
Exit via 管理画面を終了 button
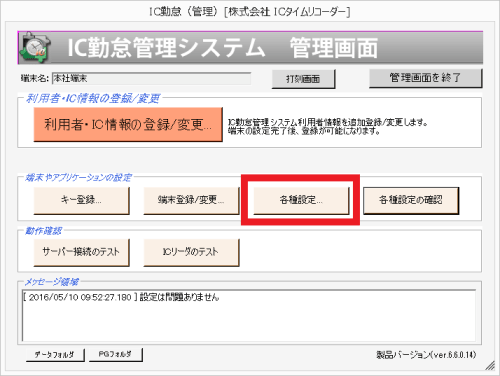point(425,78)
